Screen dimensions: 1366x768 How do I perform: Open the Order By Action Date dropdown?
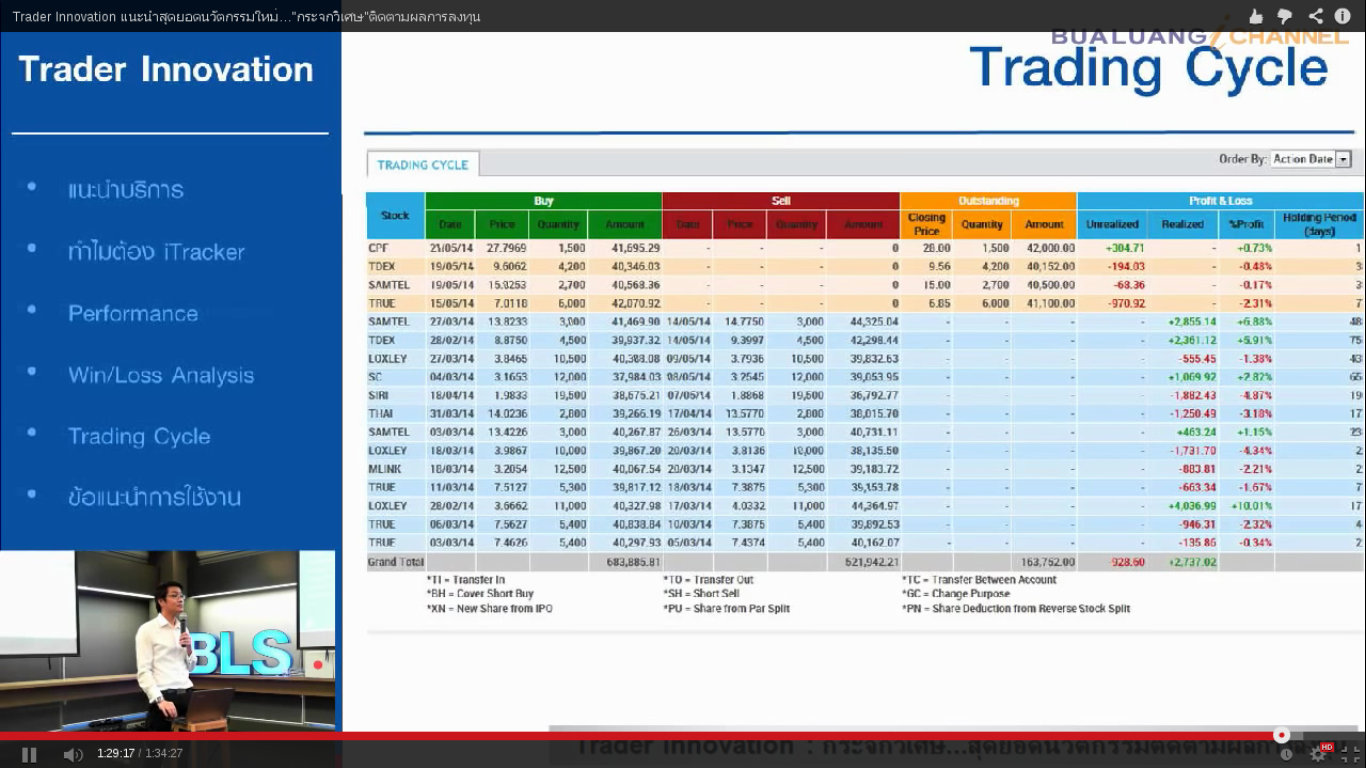coord(1311,159)
